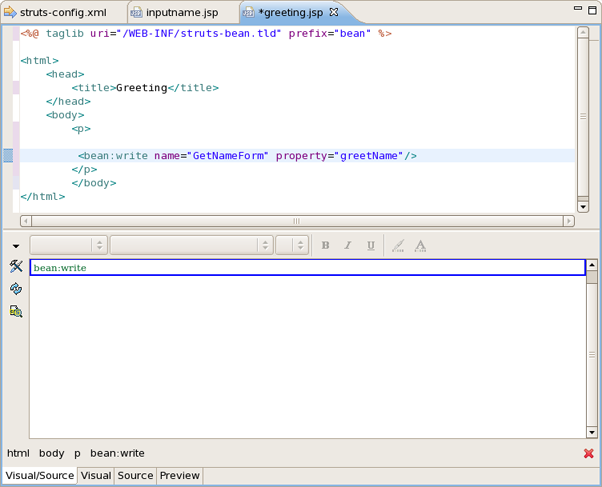
Task: Click the red X icon in selection bar
Action: [x=589, y=454]
